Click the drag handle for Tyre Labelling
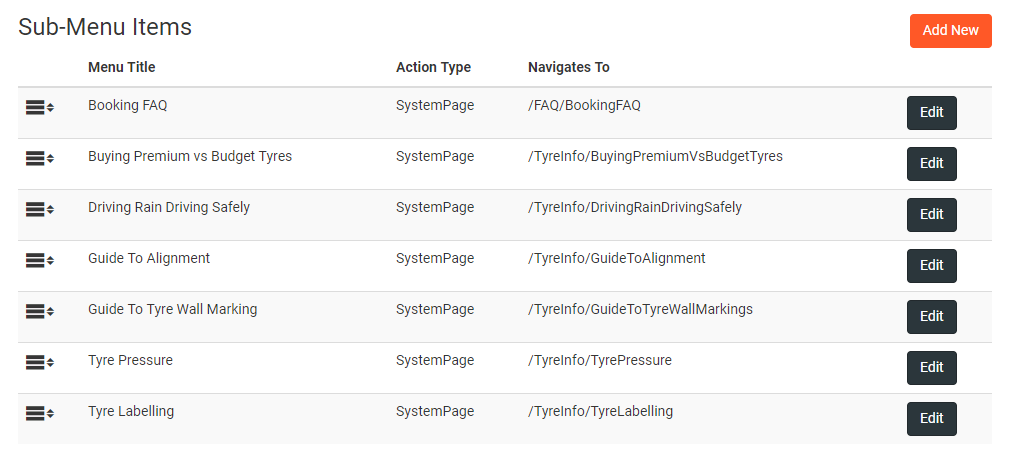The image size is (1012, 451). click(39, 413)
